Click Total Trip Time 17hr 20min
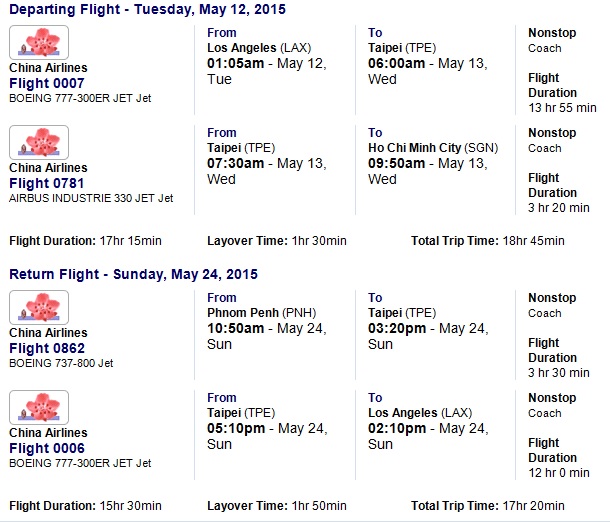 tap(488, 506)
